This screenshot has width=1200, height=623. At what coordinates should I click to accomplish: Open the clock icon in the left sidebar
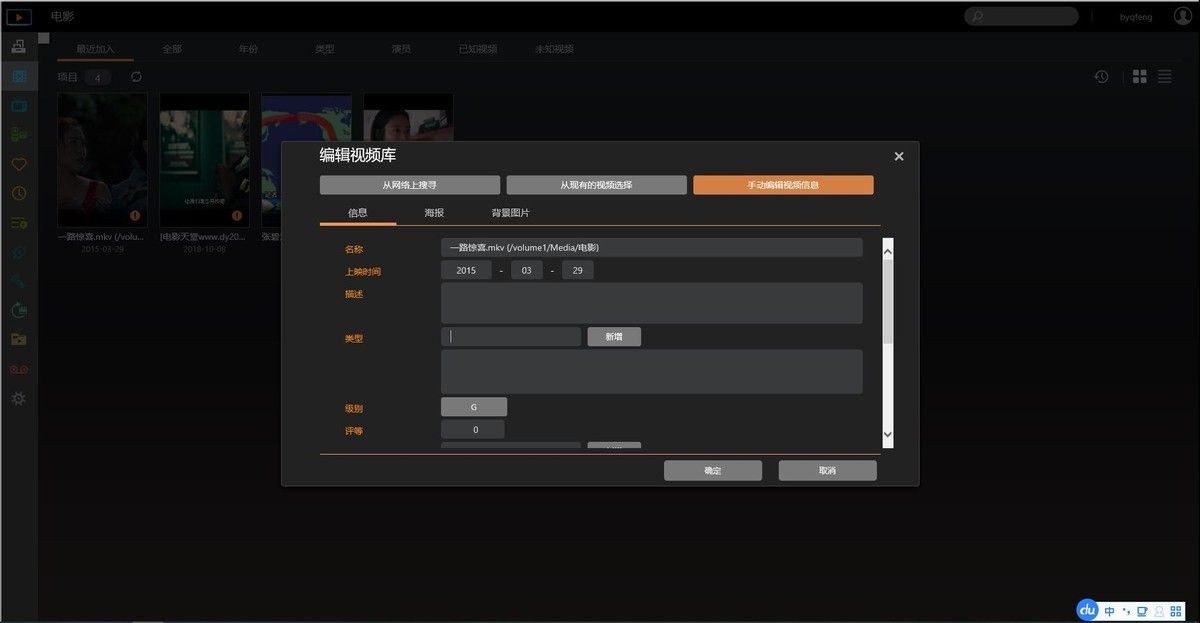(x=18, y=193)
